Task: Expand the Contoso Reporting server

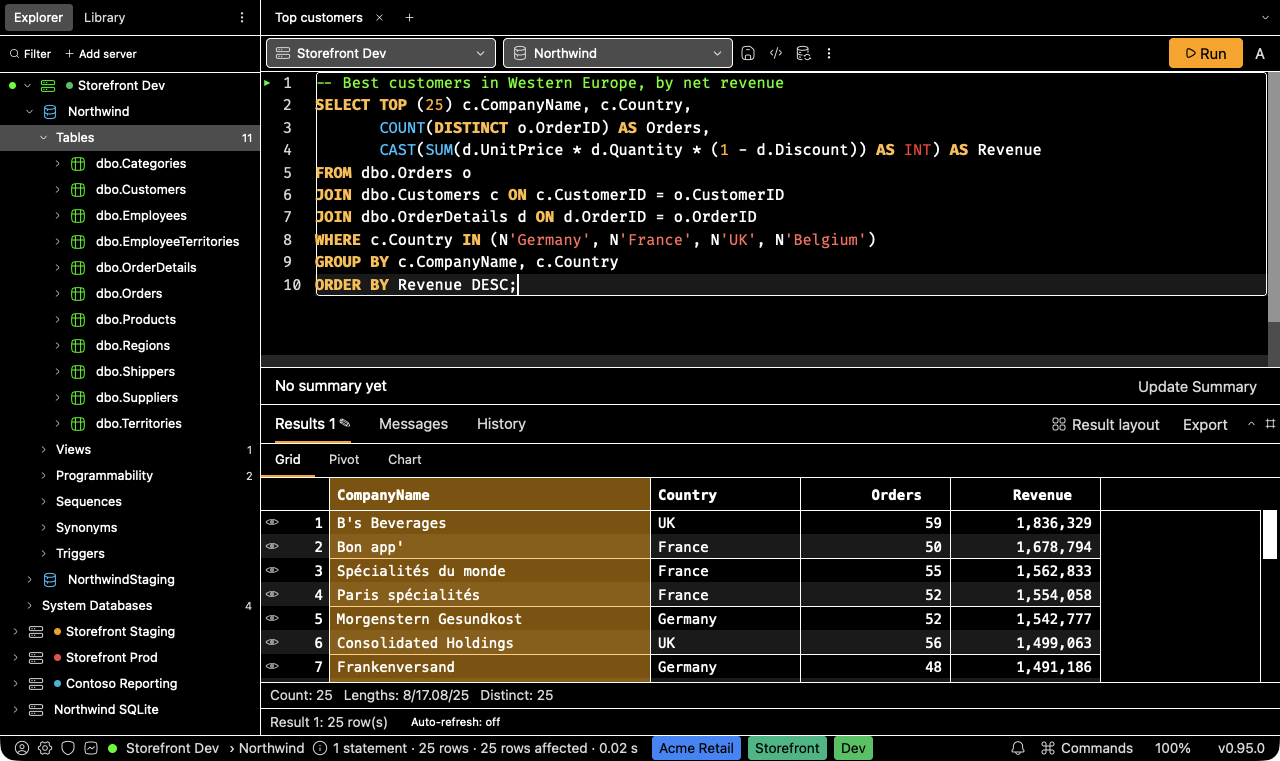Action: [x=14, y=684]
